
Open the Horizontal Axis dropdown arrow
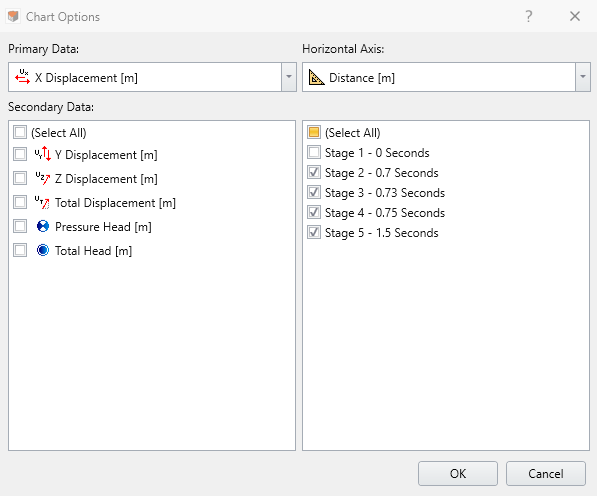point(583,77)
